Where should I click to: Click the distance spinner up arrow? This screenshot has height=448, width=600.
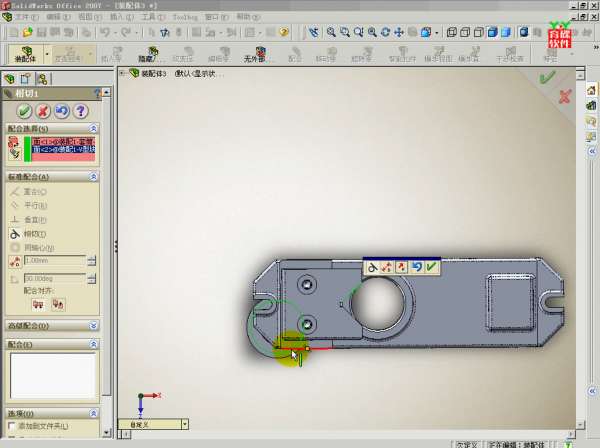pyautogui.click(x=92, y=257)
